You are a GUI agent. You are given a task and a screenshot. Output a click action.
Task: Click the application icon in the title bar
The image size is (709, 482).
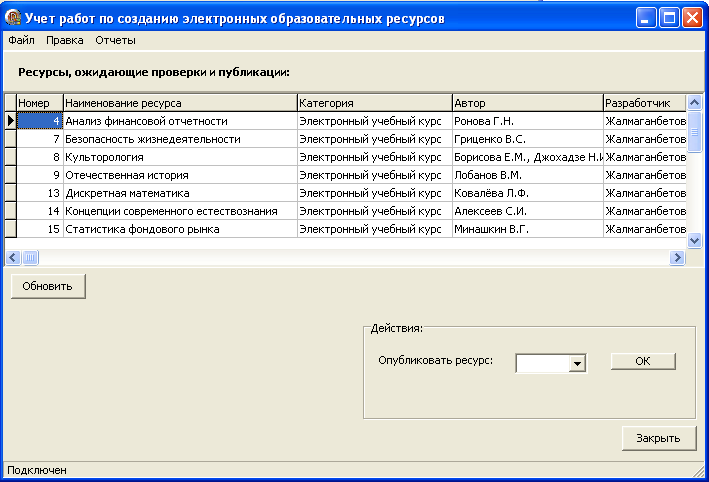(x=14, y=18)
